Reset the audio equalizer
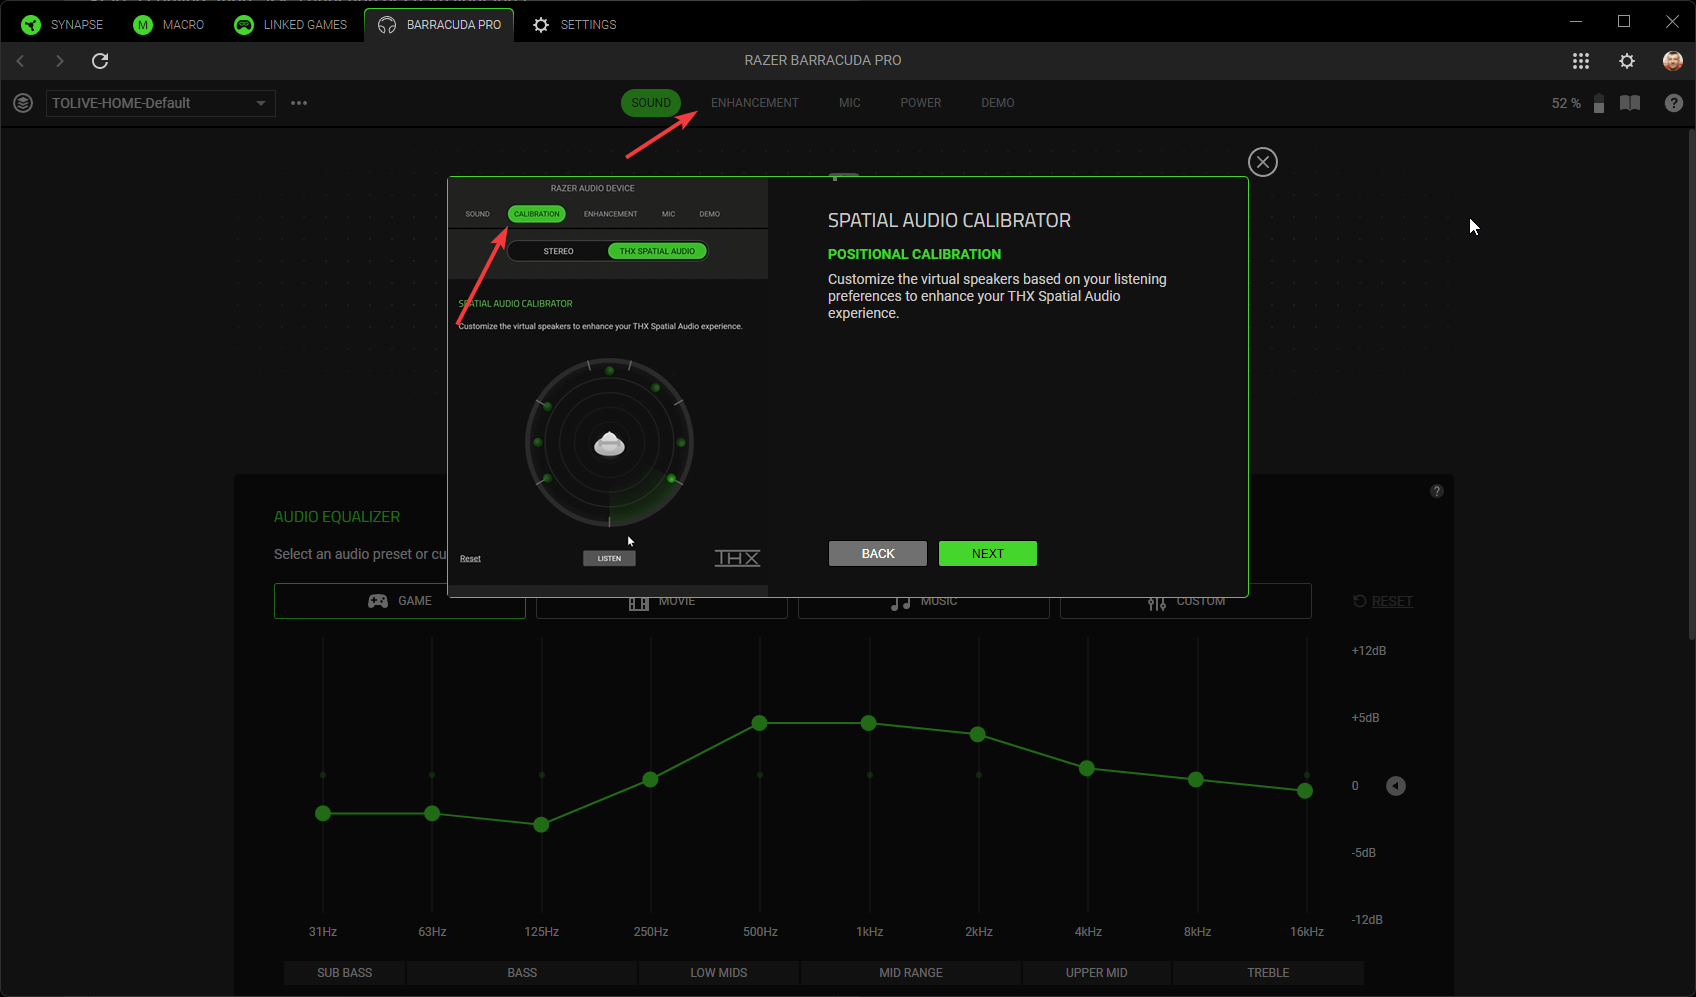The height and width of the screenshot is (997, 1696). coord(1383,601)
